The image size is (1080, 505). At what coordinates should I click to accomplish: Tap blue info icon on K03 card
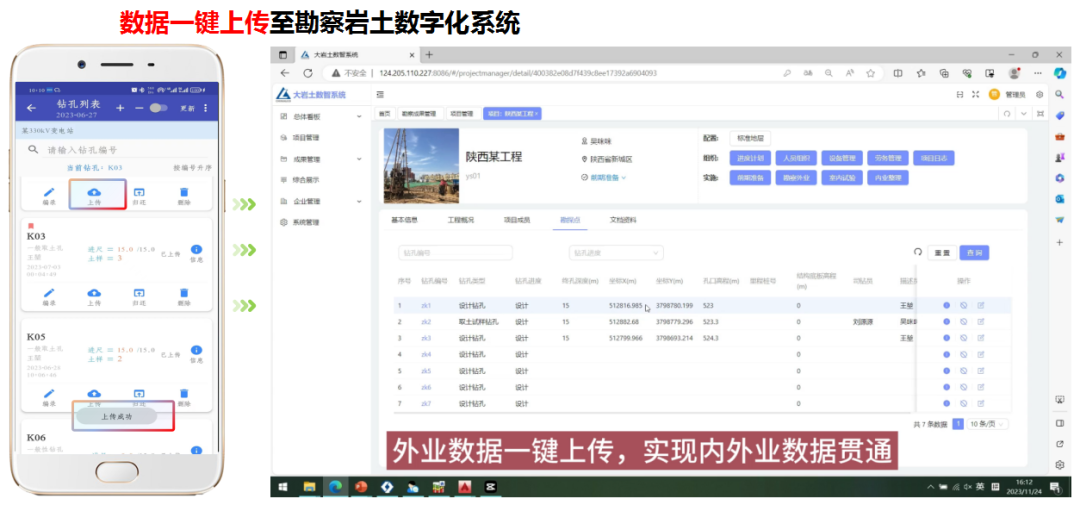[x=196, y=250]
